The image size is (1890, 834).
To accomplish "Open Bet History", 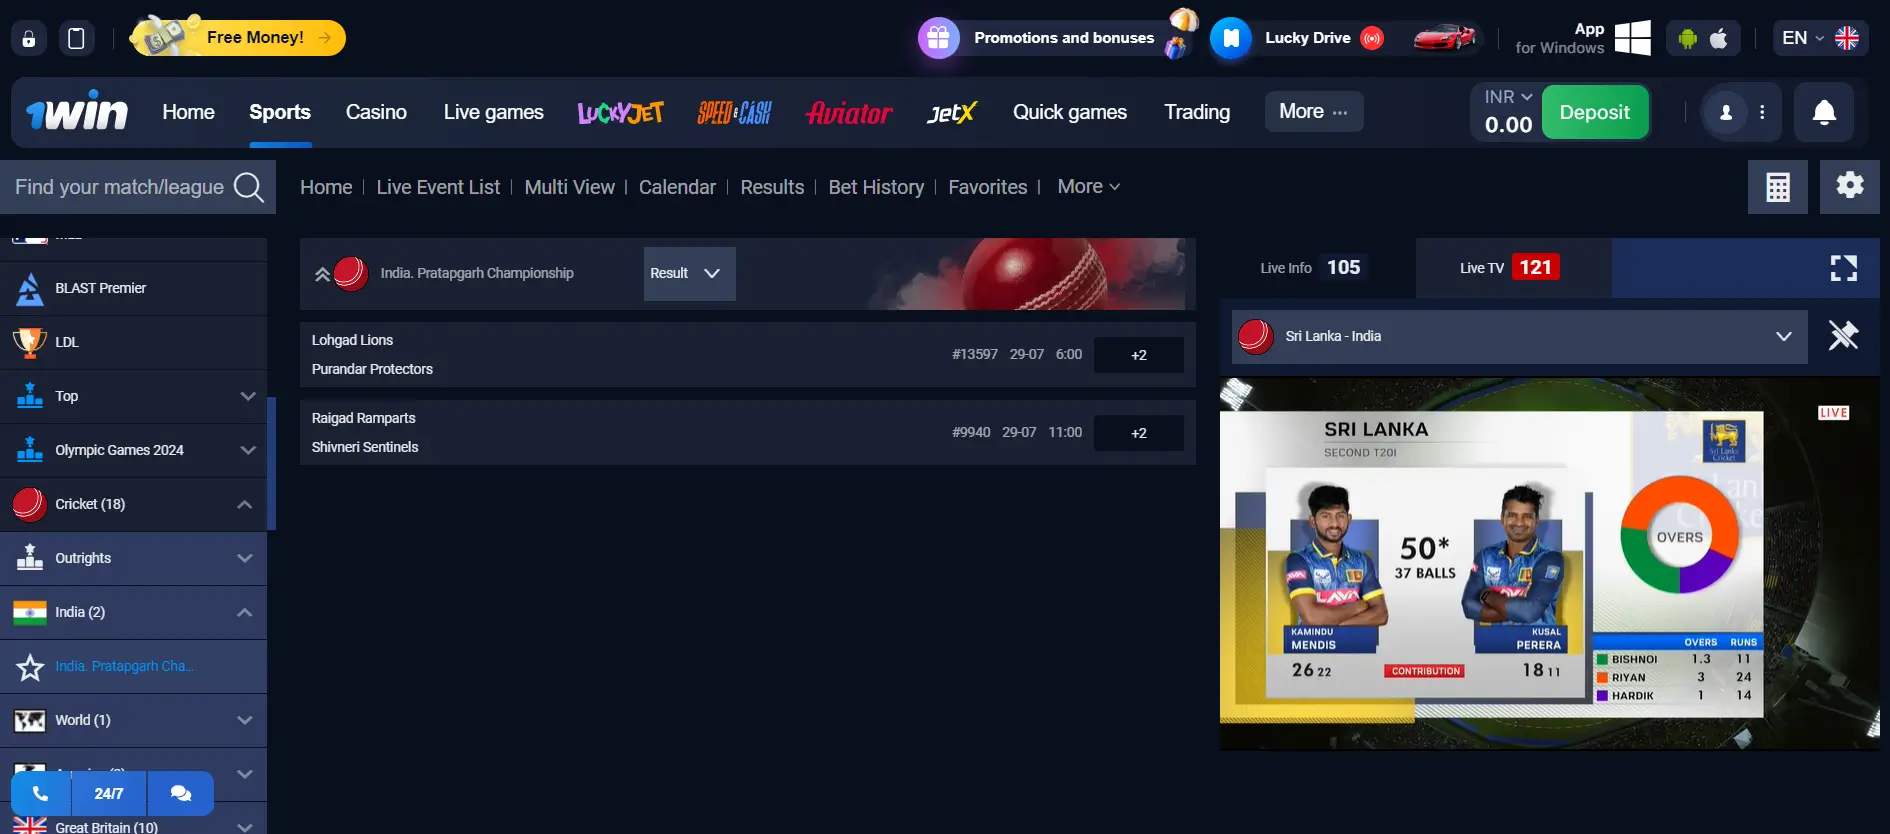I will click(876, 187).
